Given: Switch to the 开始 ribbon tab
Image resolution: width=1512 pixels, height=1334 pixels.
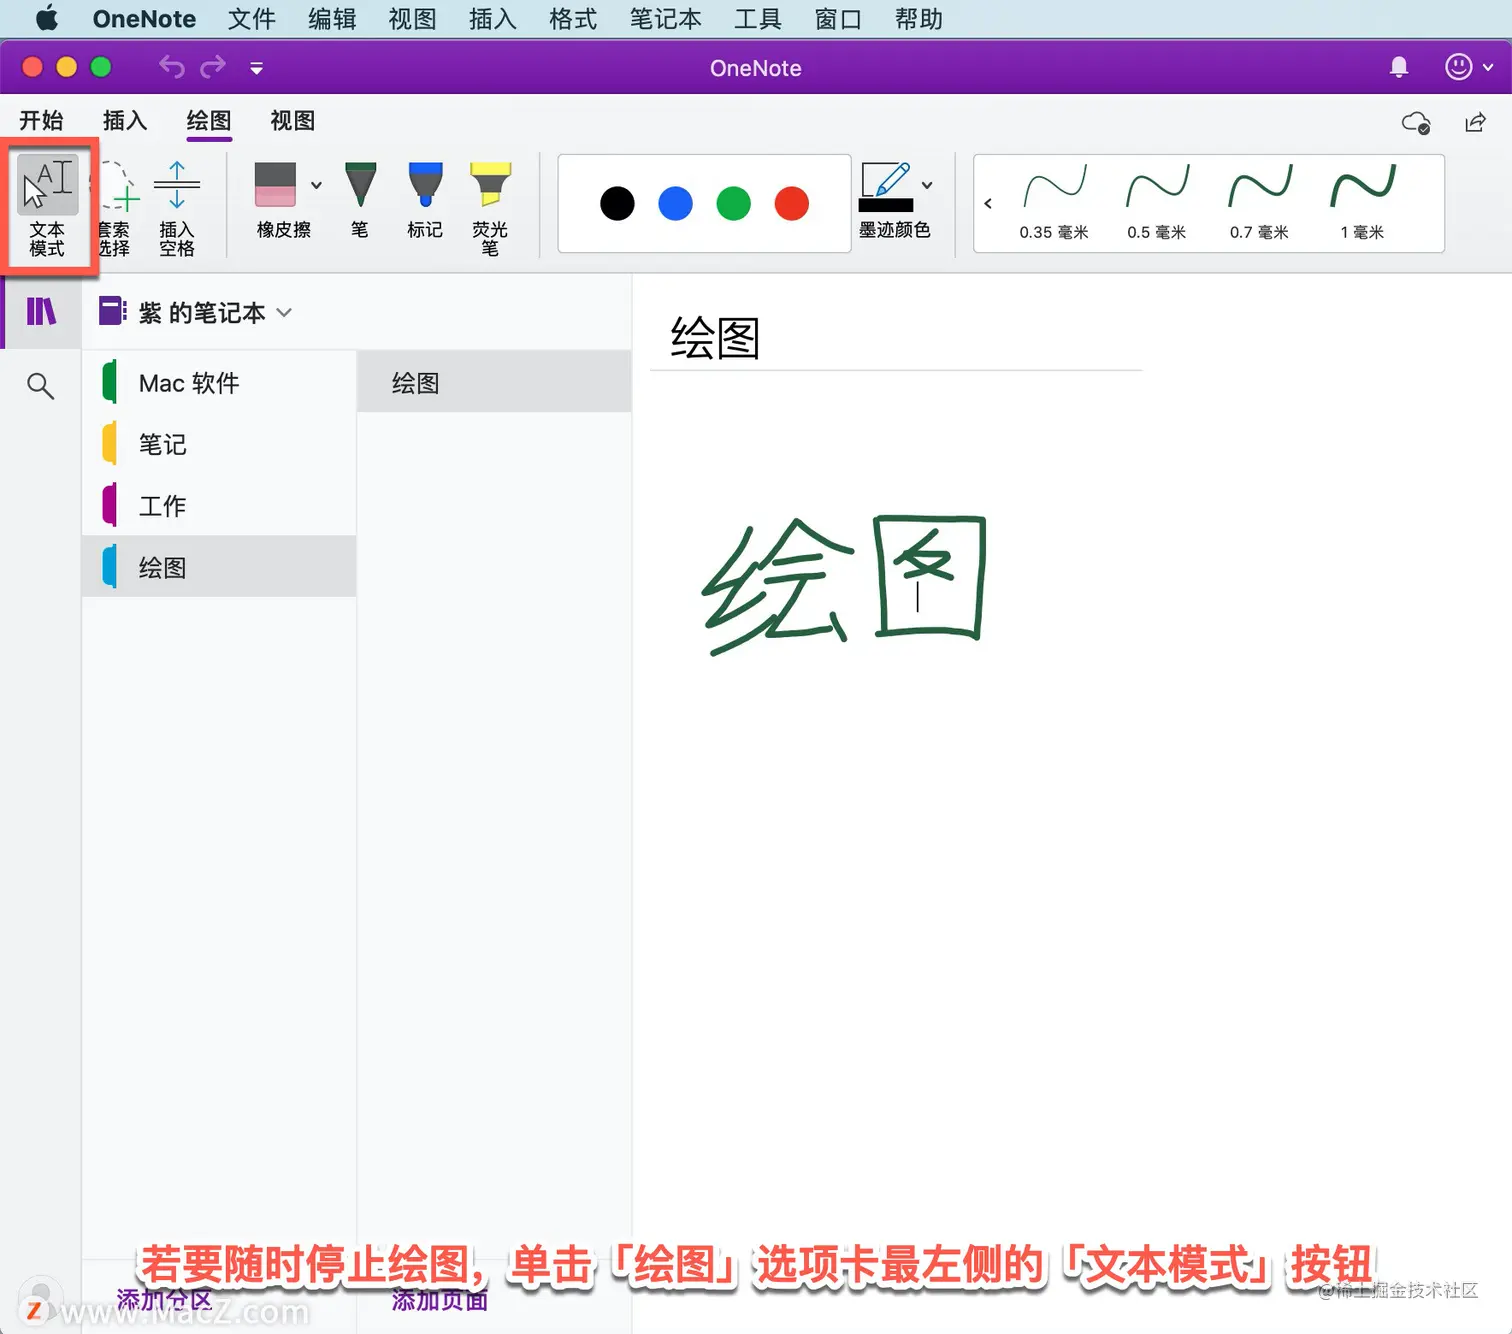Looking at the screenshot, I should pyautogui.click(x=41, y=121).
